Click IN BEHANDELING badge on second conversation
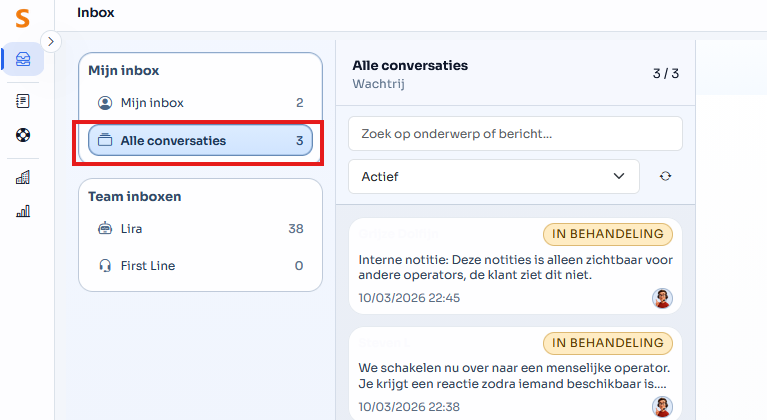767x420 pixels. 608,343
